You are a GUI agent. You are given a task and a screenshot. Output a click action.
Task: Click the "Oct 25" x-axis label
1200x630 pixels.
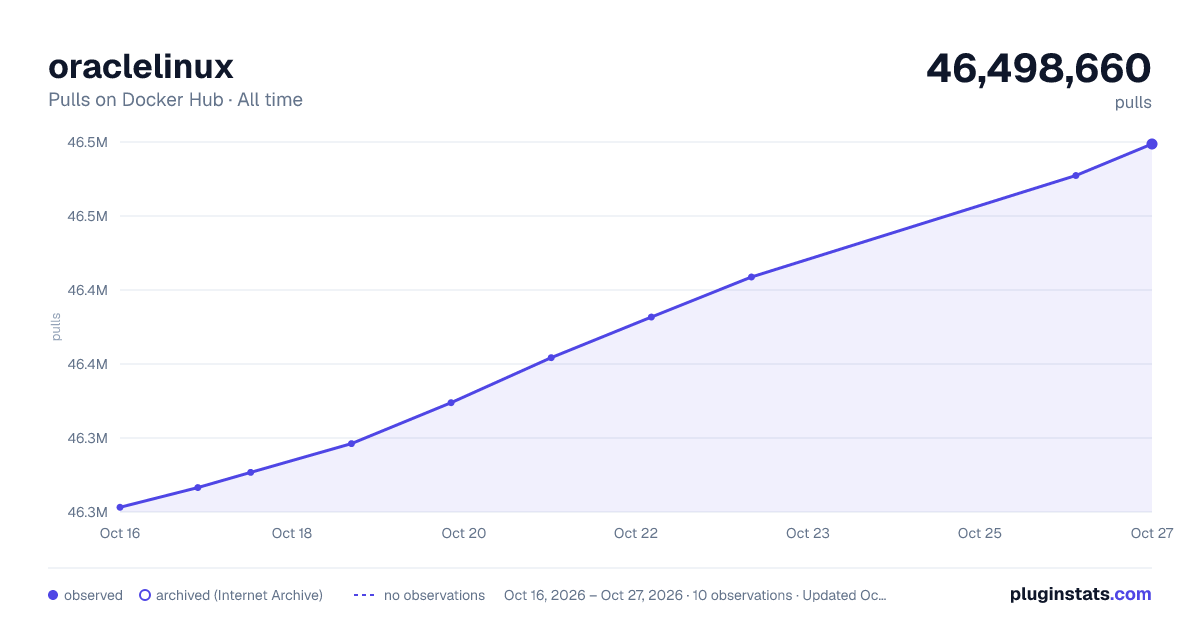pyautogui.click(x=980, y=533)
